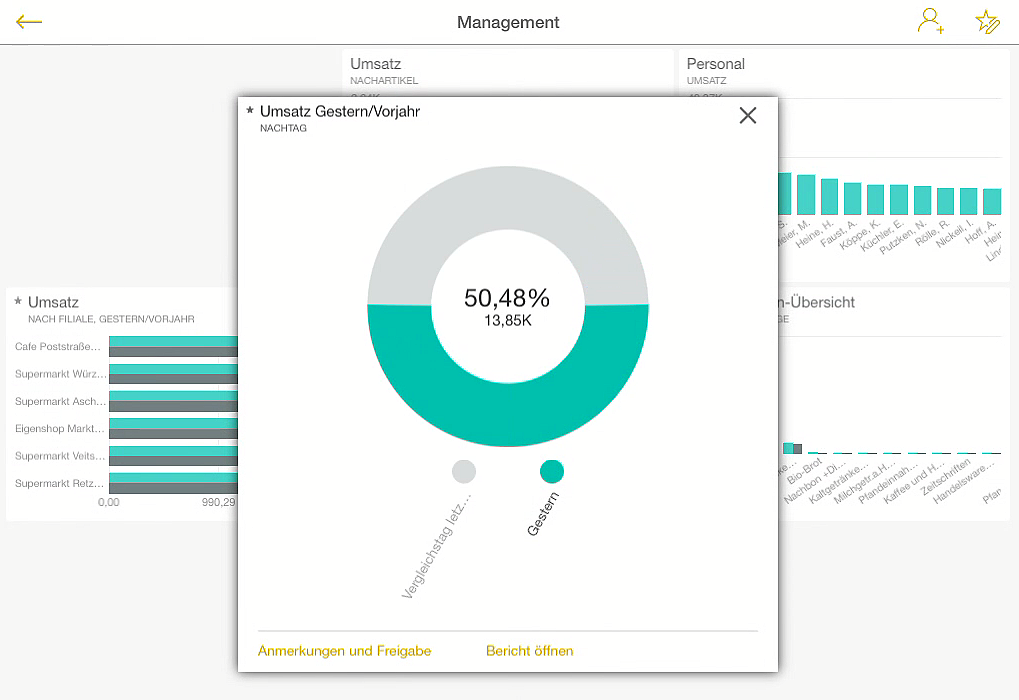Image resolution: width=1019 pixels, height=700 pixels.
Task: Open the Umsatz Nachartikel tile
Action: (375, 64)
